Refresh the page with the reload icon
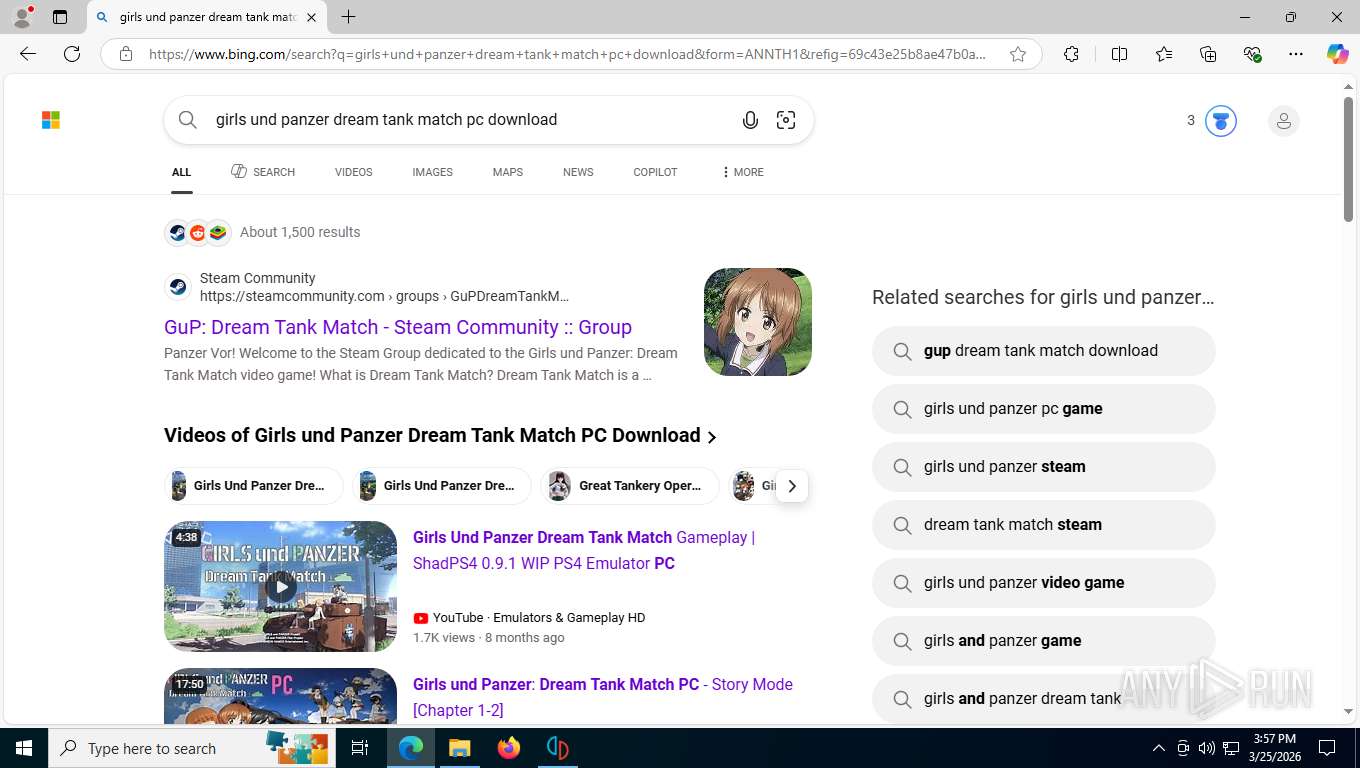This screenshot has width=1360, height=768. [x=72, y=54]
